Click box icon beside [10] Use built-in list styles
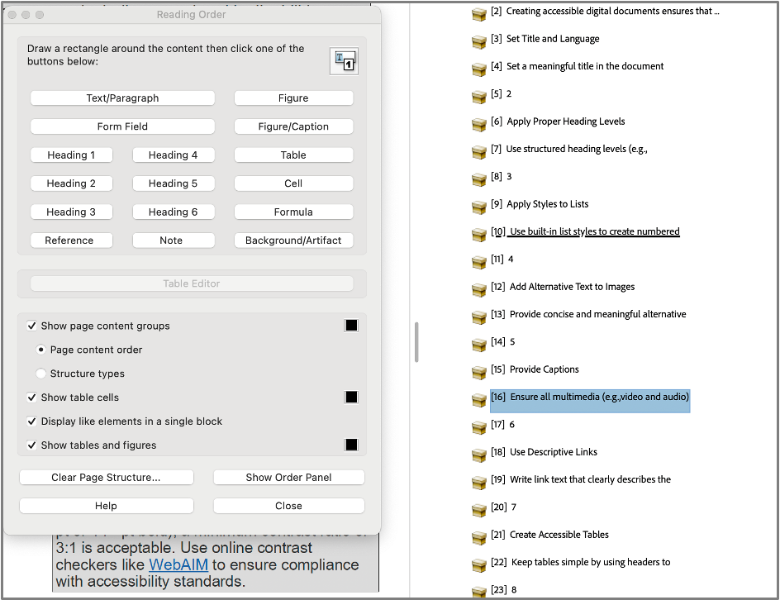Screen dimensions: 780x600 pos(479,235)
